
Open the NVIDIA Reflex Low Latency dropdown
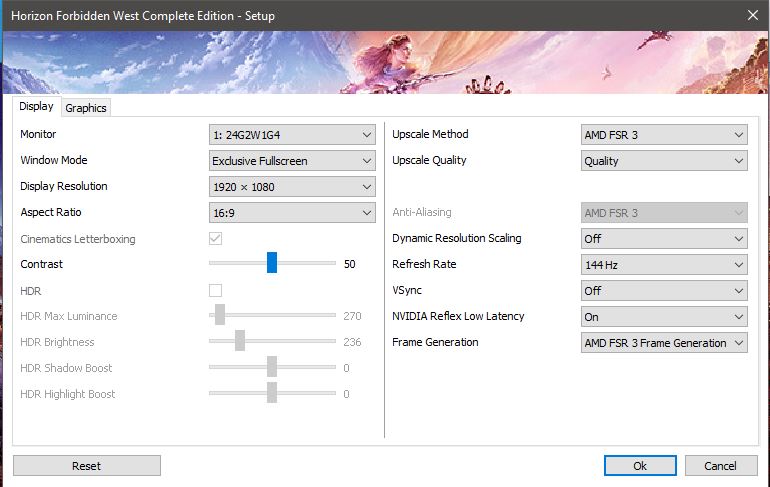664,317
